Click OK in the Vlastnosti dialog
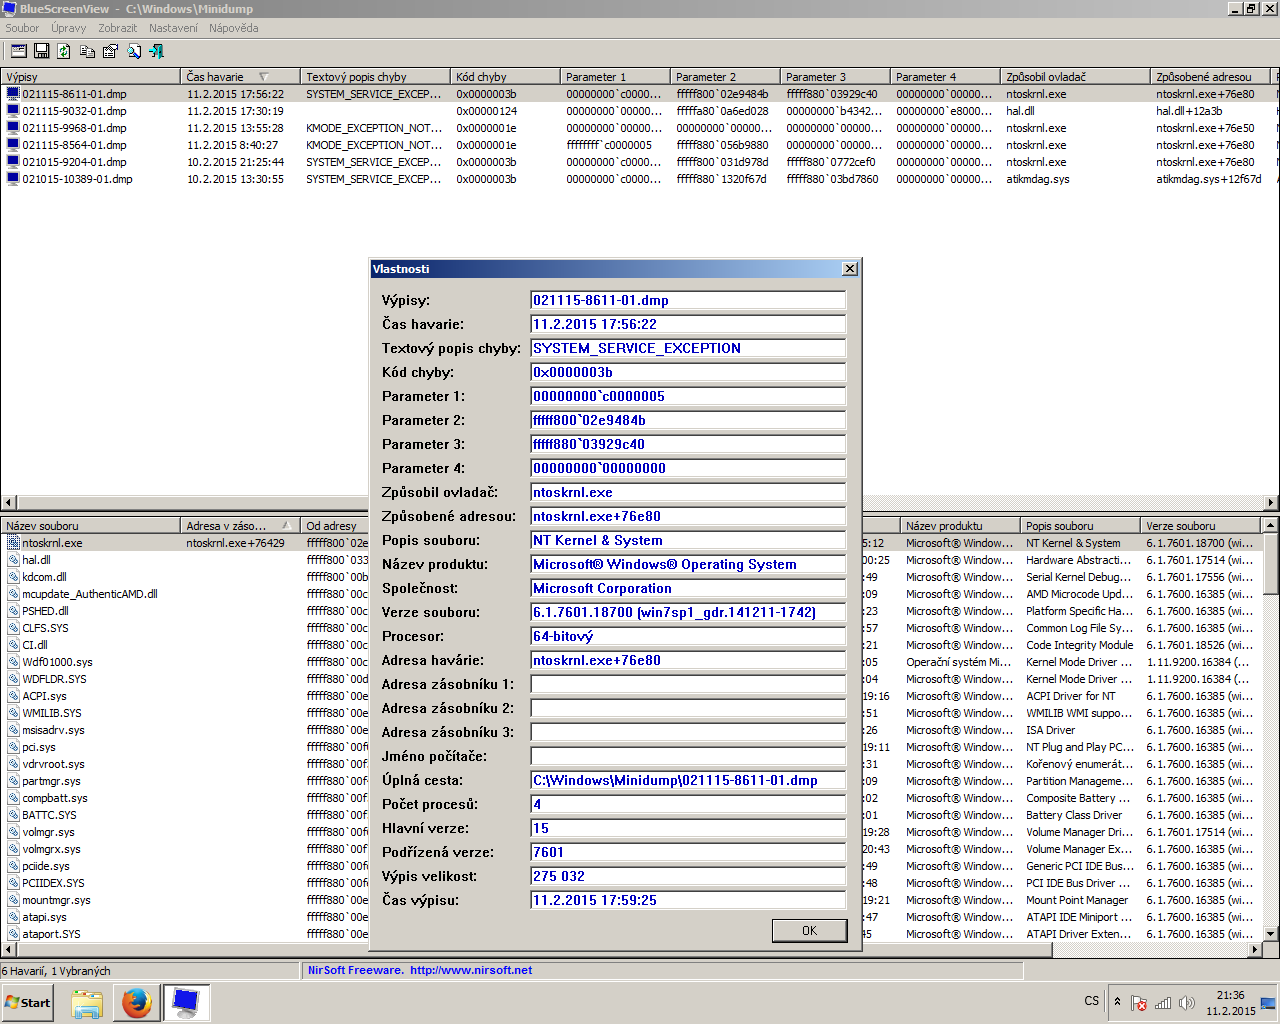This screenshot has height=1024, width=1280. point(810,931)
